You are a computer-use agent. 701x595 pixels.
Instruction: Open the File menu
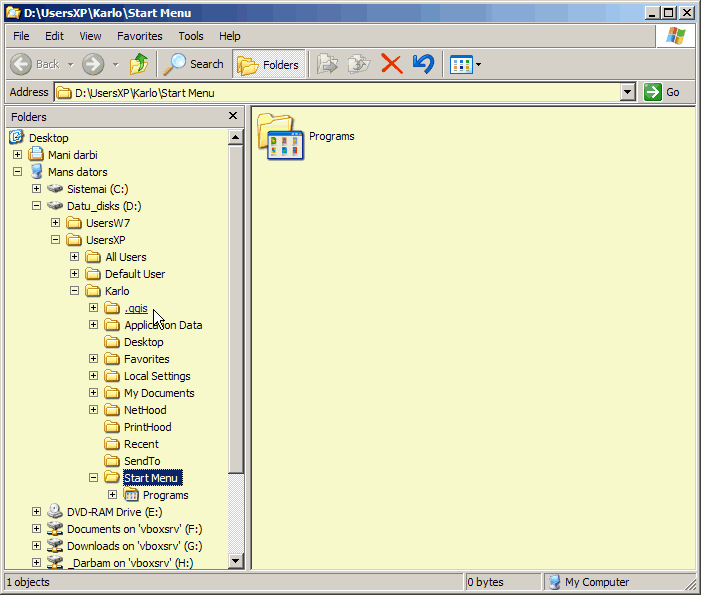coord(21,36)
